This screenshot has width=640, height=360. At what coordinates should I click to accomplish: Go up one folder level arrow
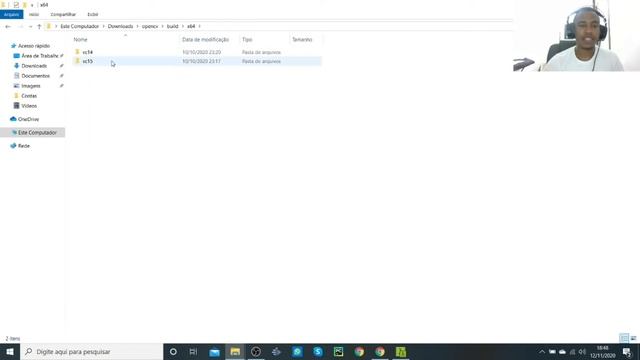[x=39, y=27]
